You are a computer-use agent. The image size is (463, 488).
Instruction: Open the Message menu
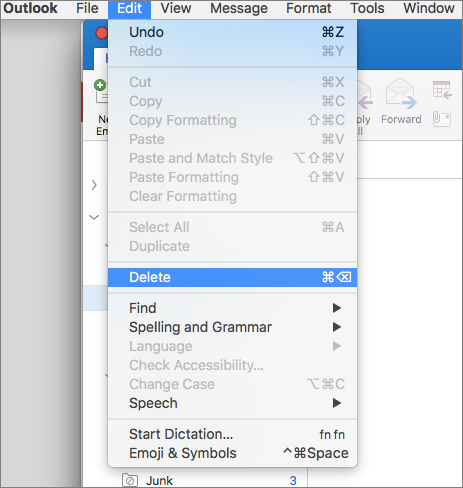click(239, 8)
